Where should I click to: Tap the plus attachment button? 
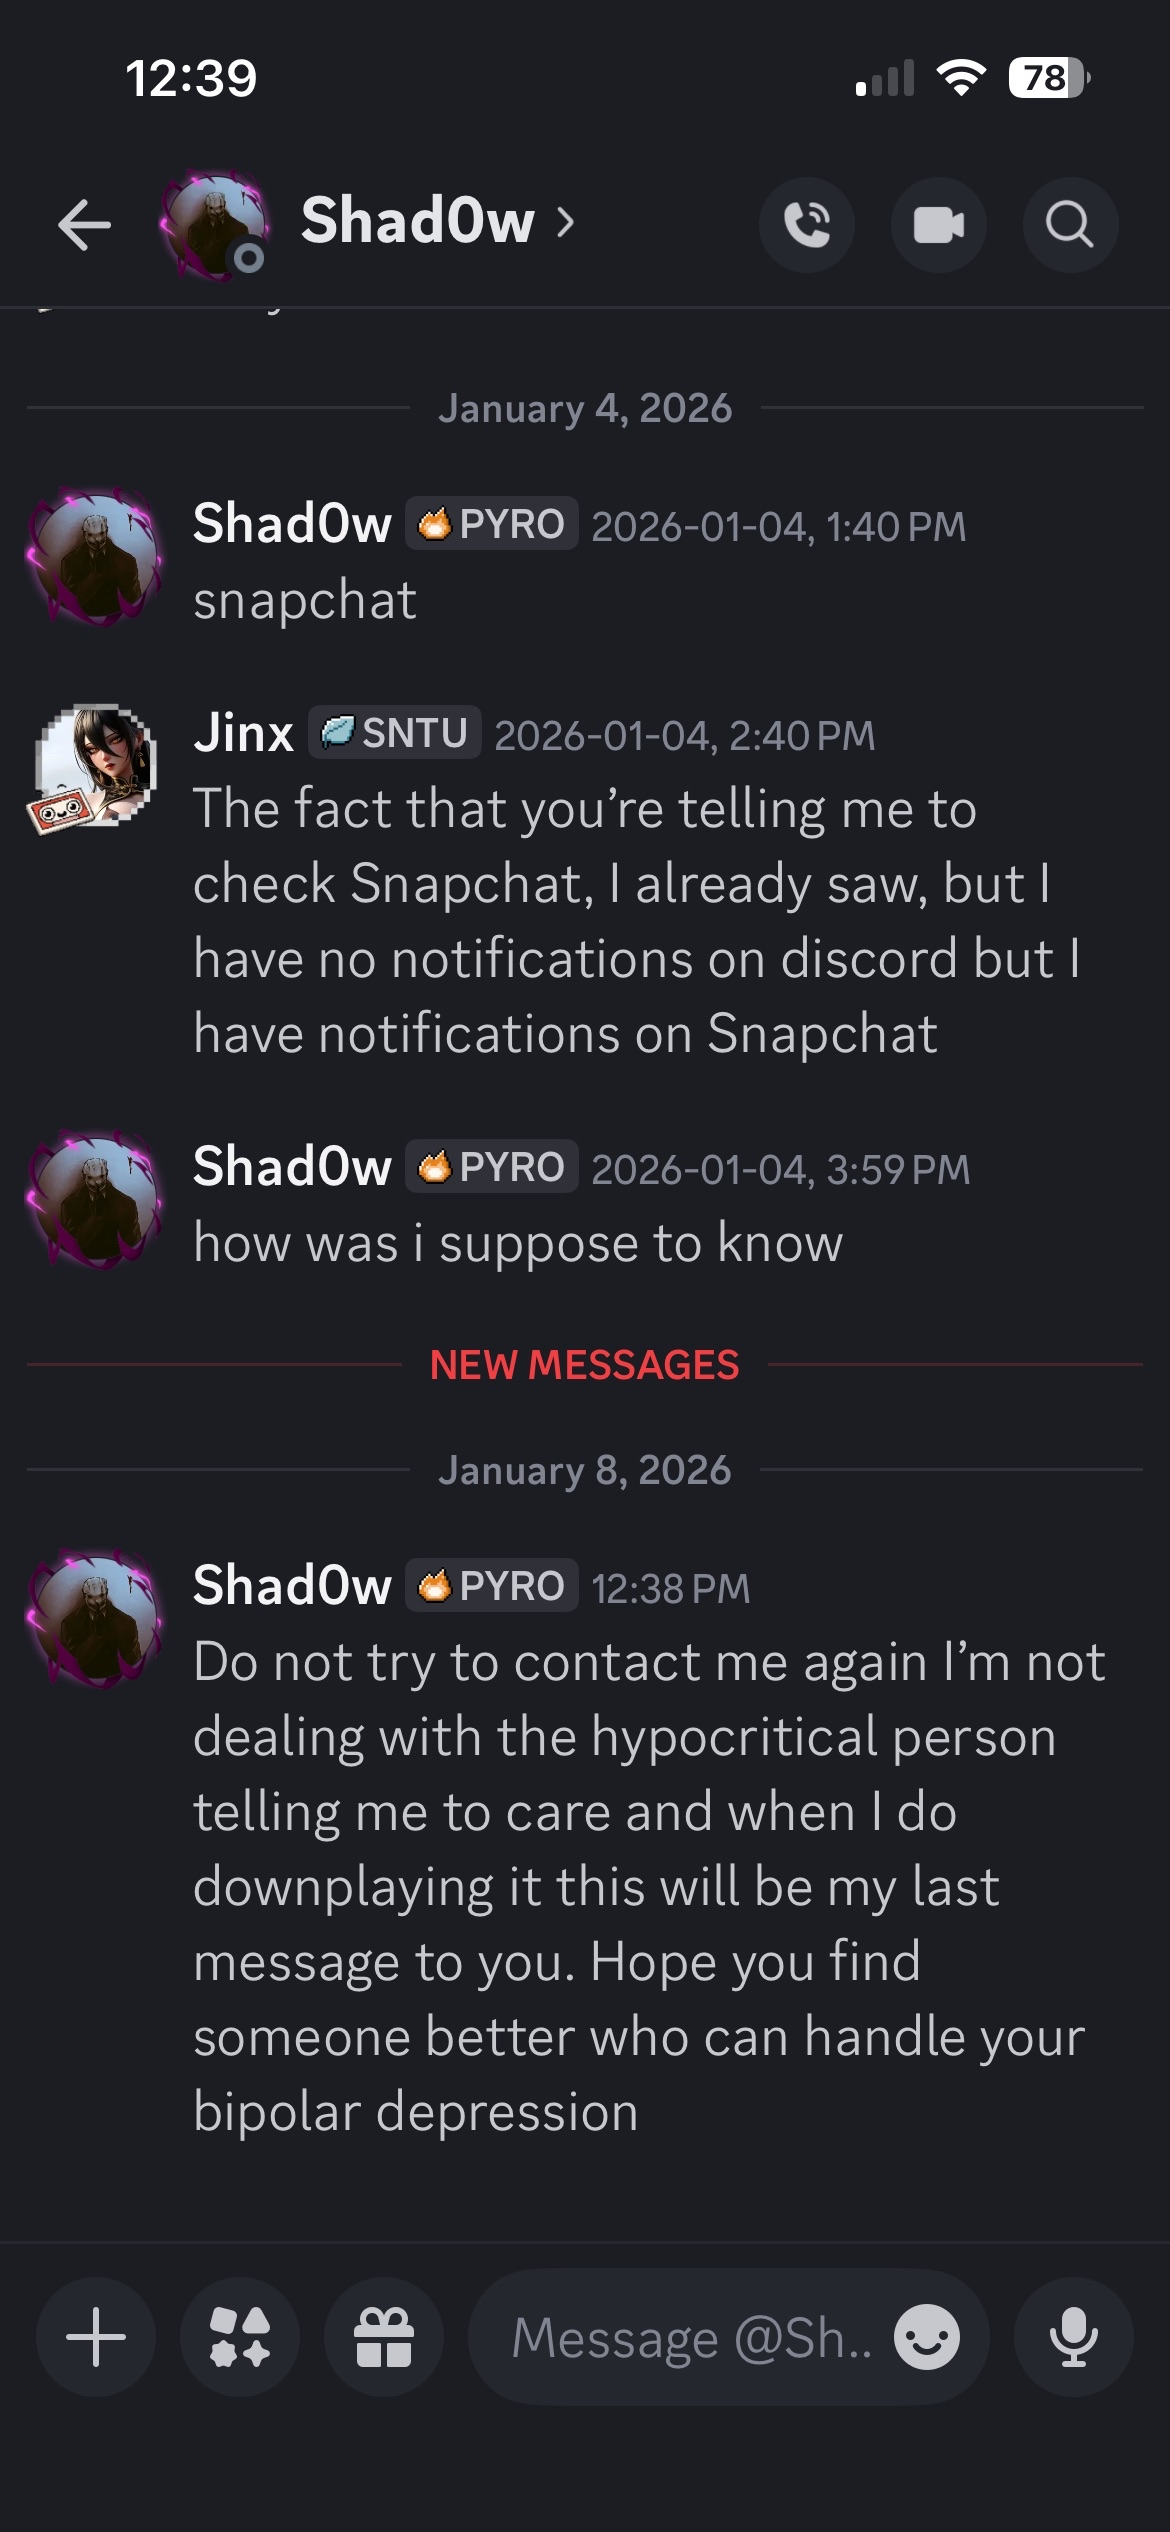point(96,2337)
